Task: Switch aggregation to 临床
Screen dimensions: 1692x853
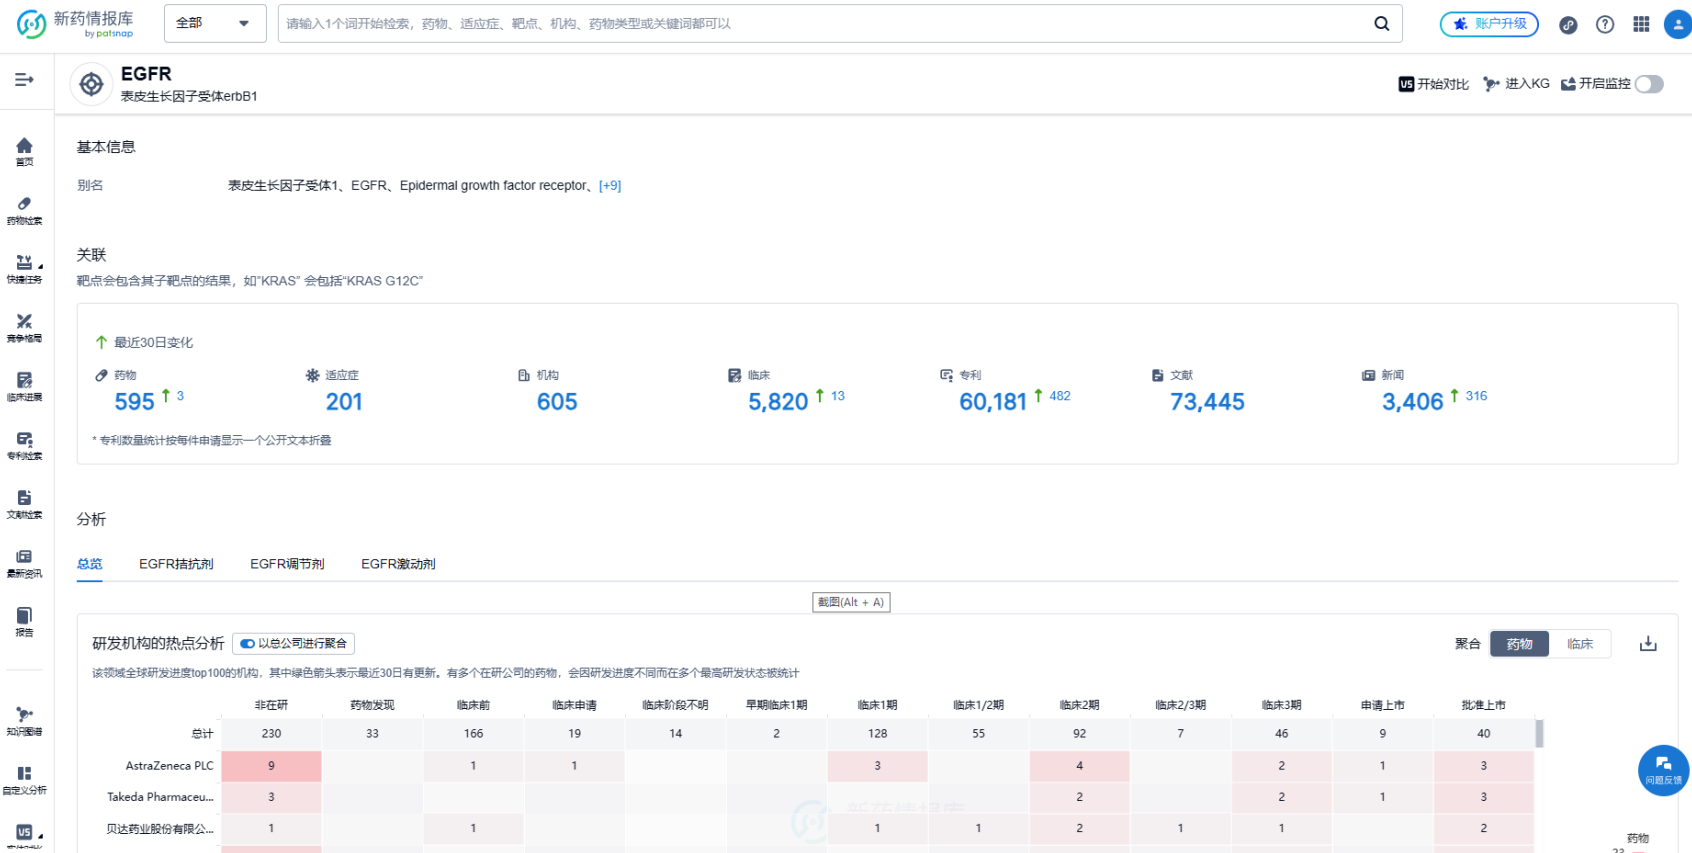Action: pos(1579,644)
